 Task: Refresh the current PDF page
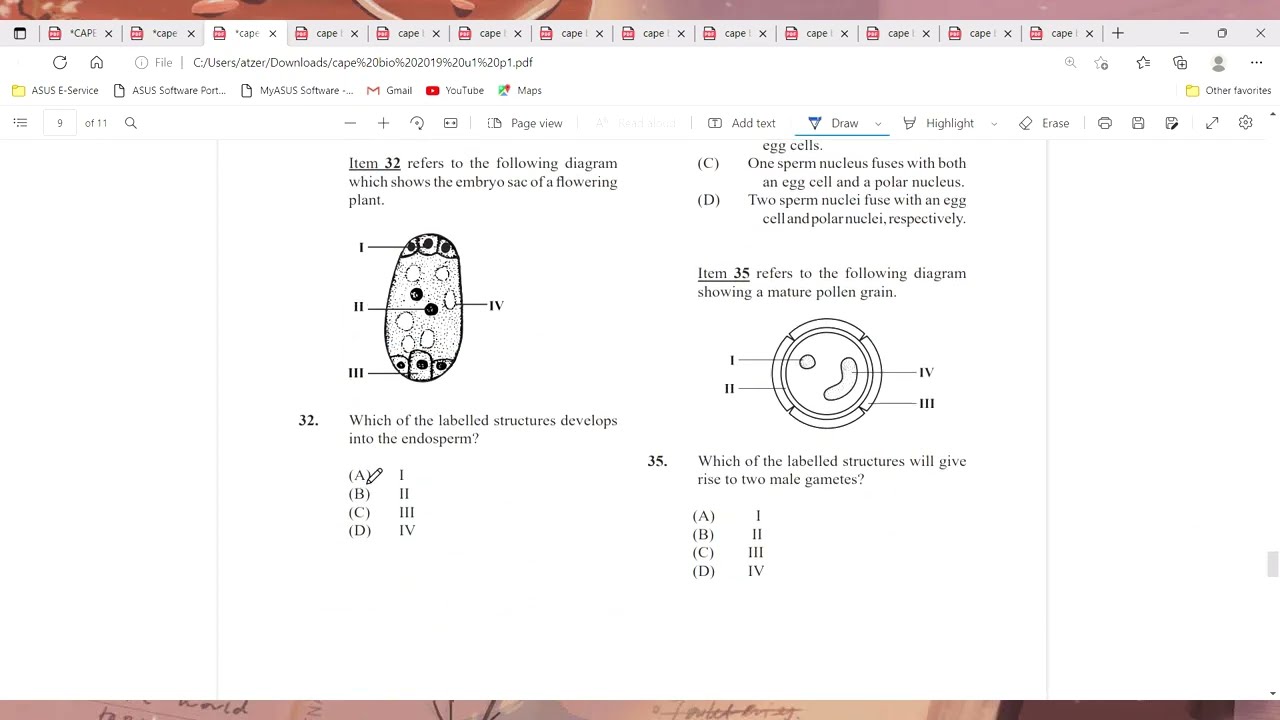click(60, 62)
